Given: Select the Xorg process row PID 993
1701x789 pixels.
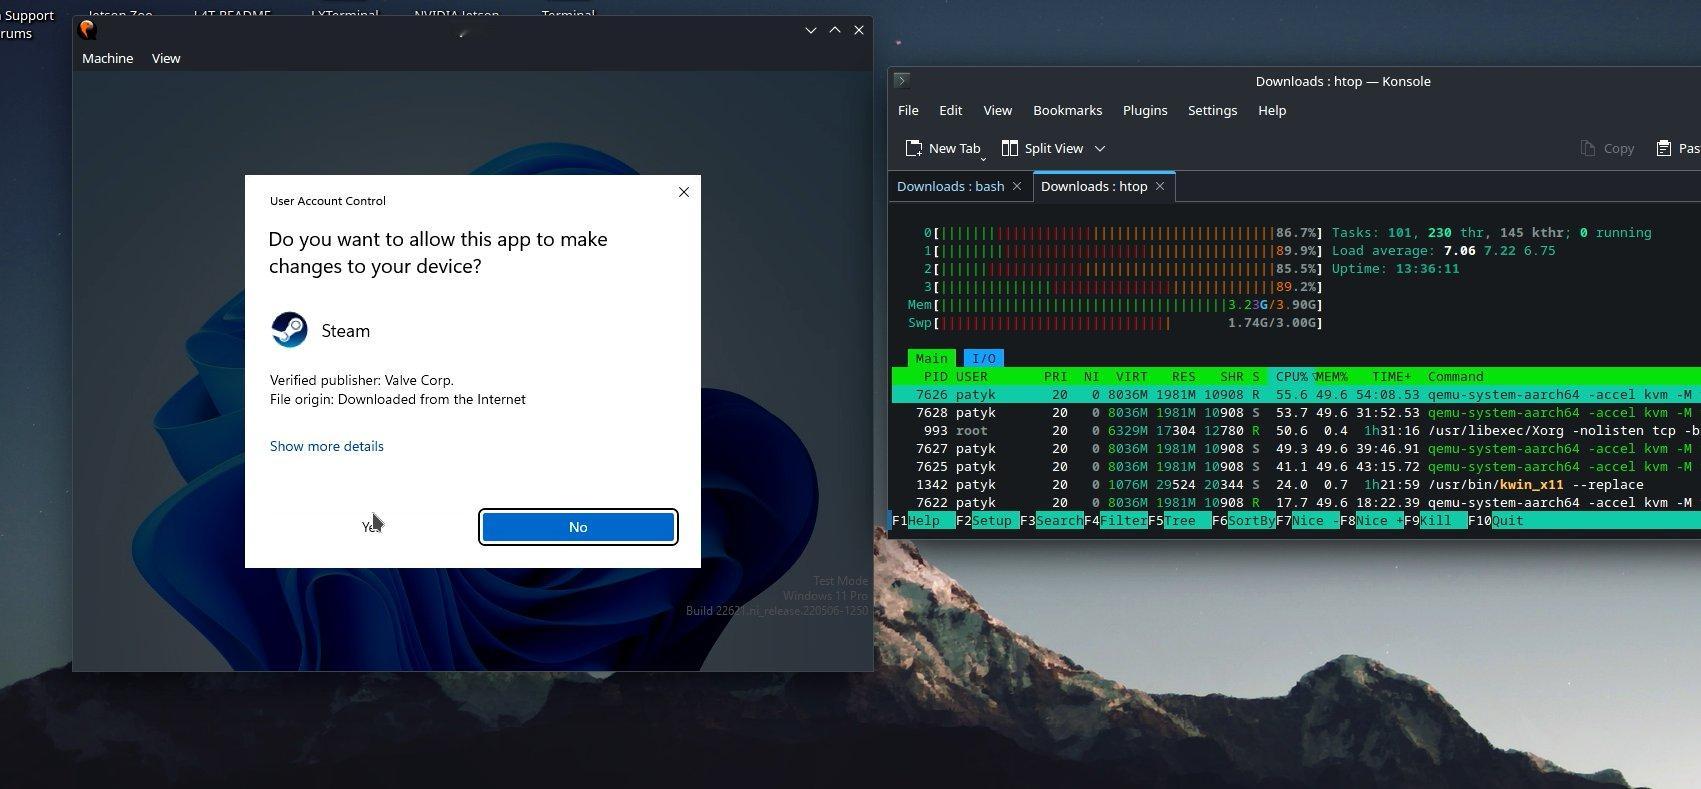Looking at the screenshot, I should click(x=1296, y=430).
